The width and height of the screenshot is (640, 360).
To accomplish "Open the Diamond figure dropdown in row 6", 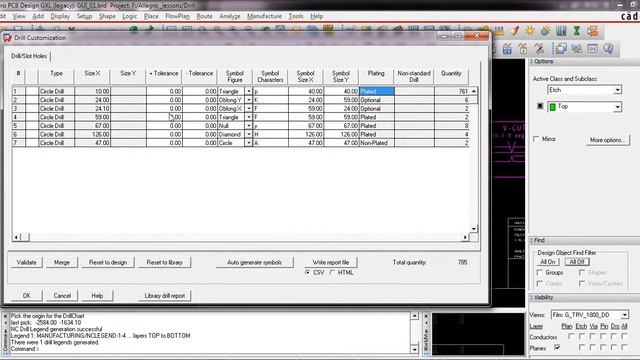I will pos(249,134).
